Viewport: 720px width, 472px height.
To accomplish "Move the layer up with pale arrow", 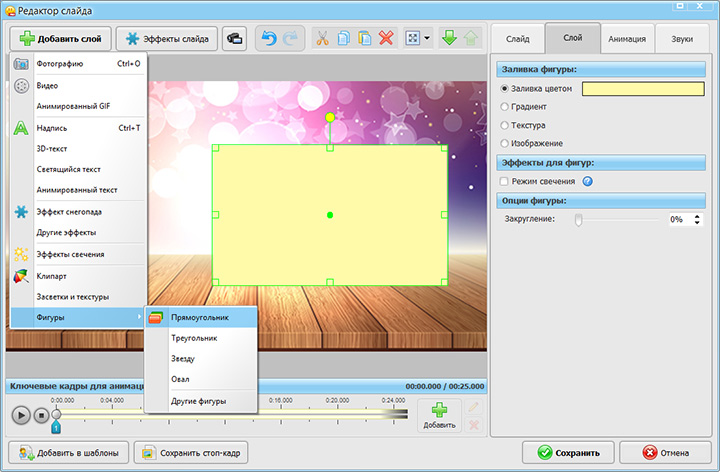I will [471, 38].
